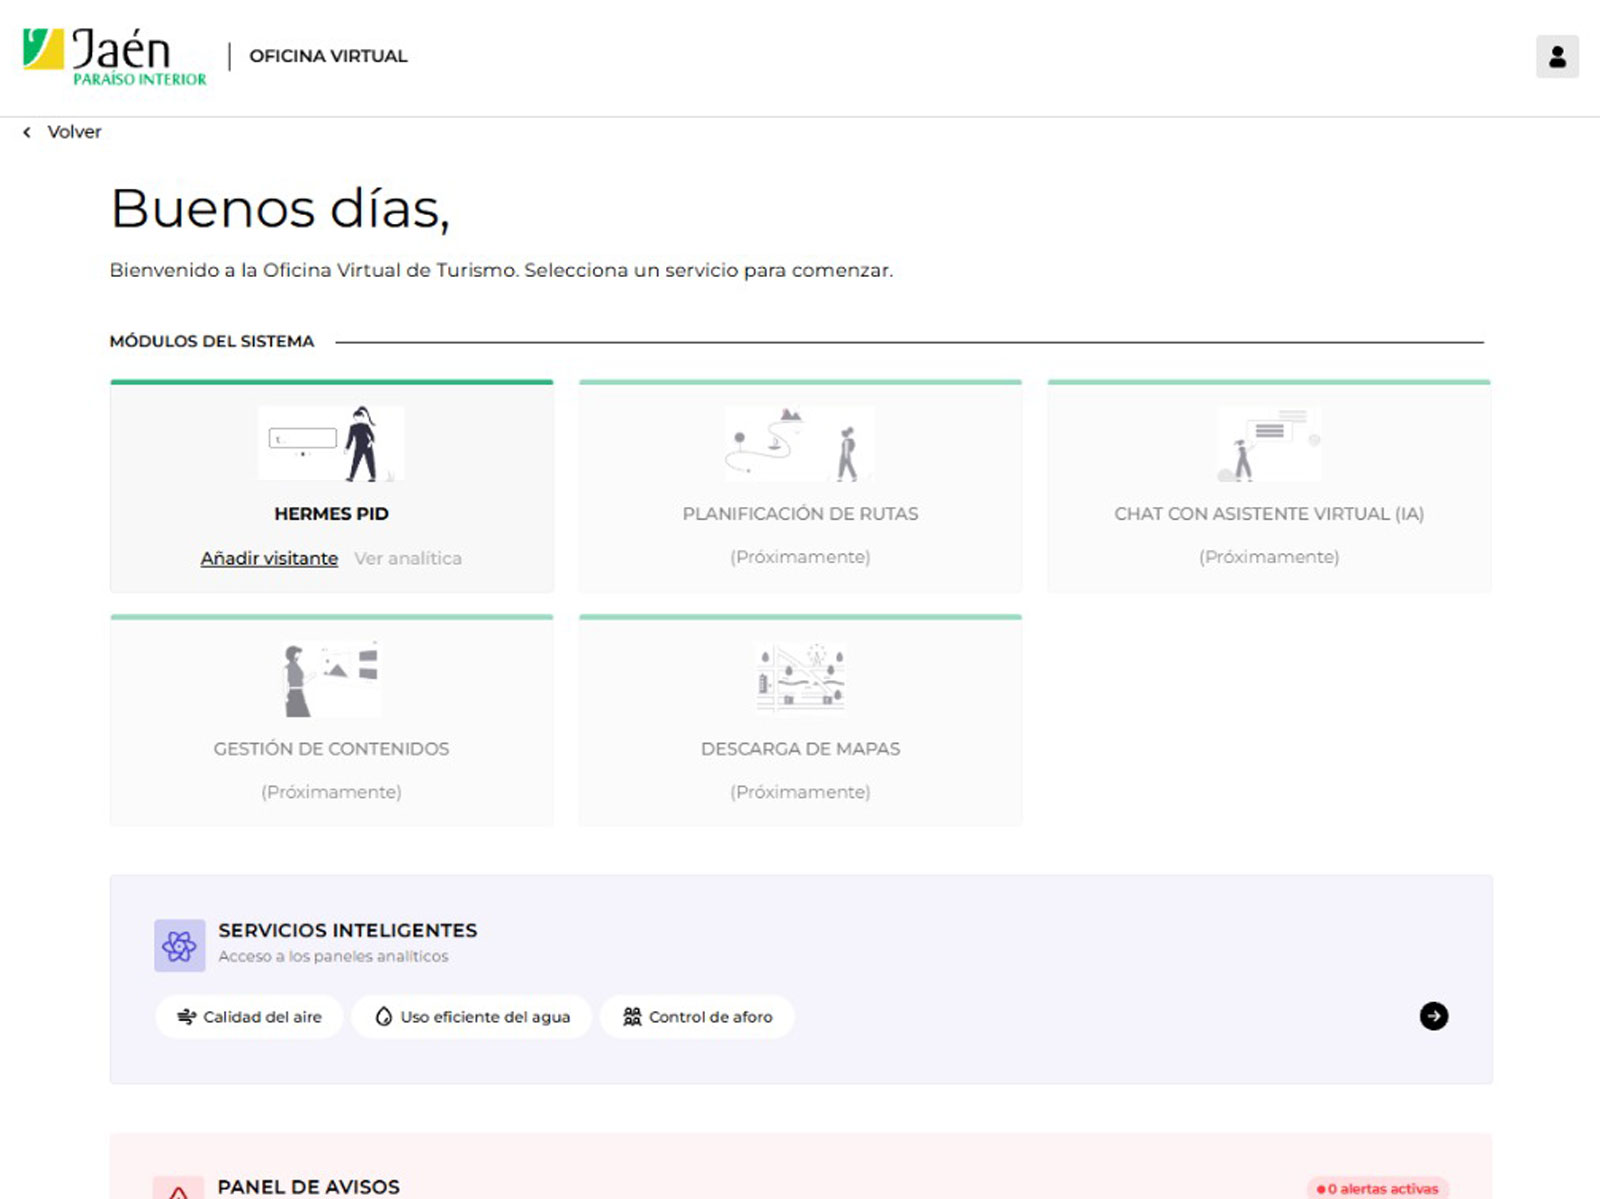This screenshot has height=1199, width=1600.
Task: Click the Planificación de rutas illustration
Action: pos(800,444)
